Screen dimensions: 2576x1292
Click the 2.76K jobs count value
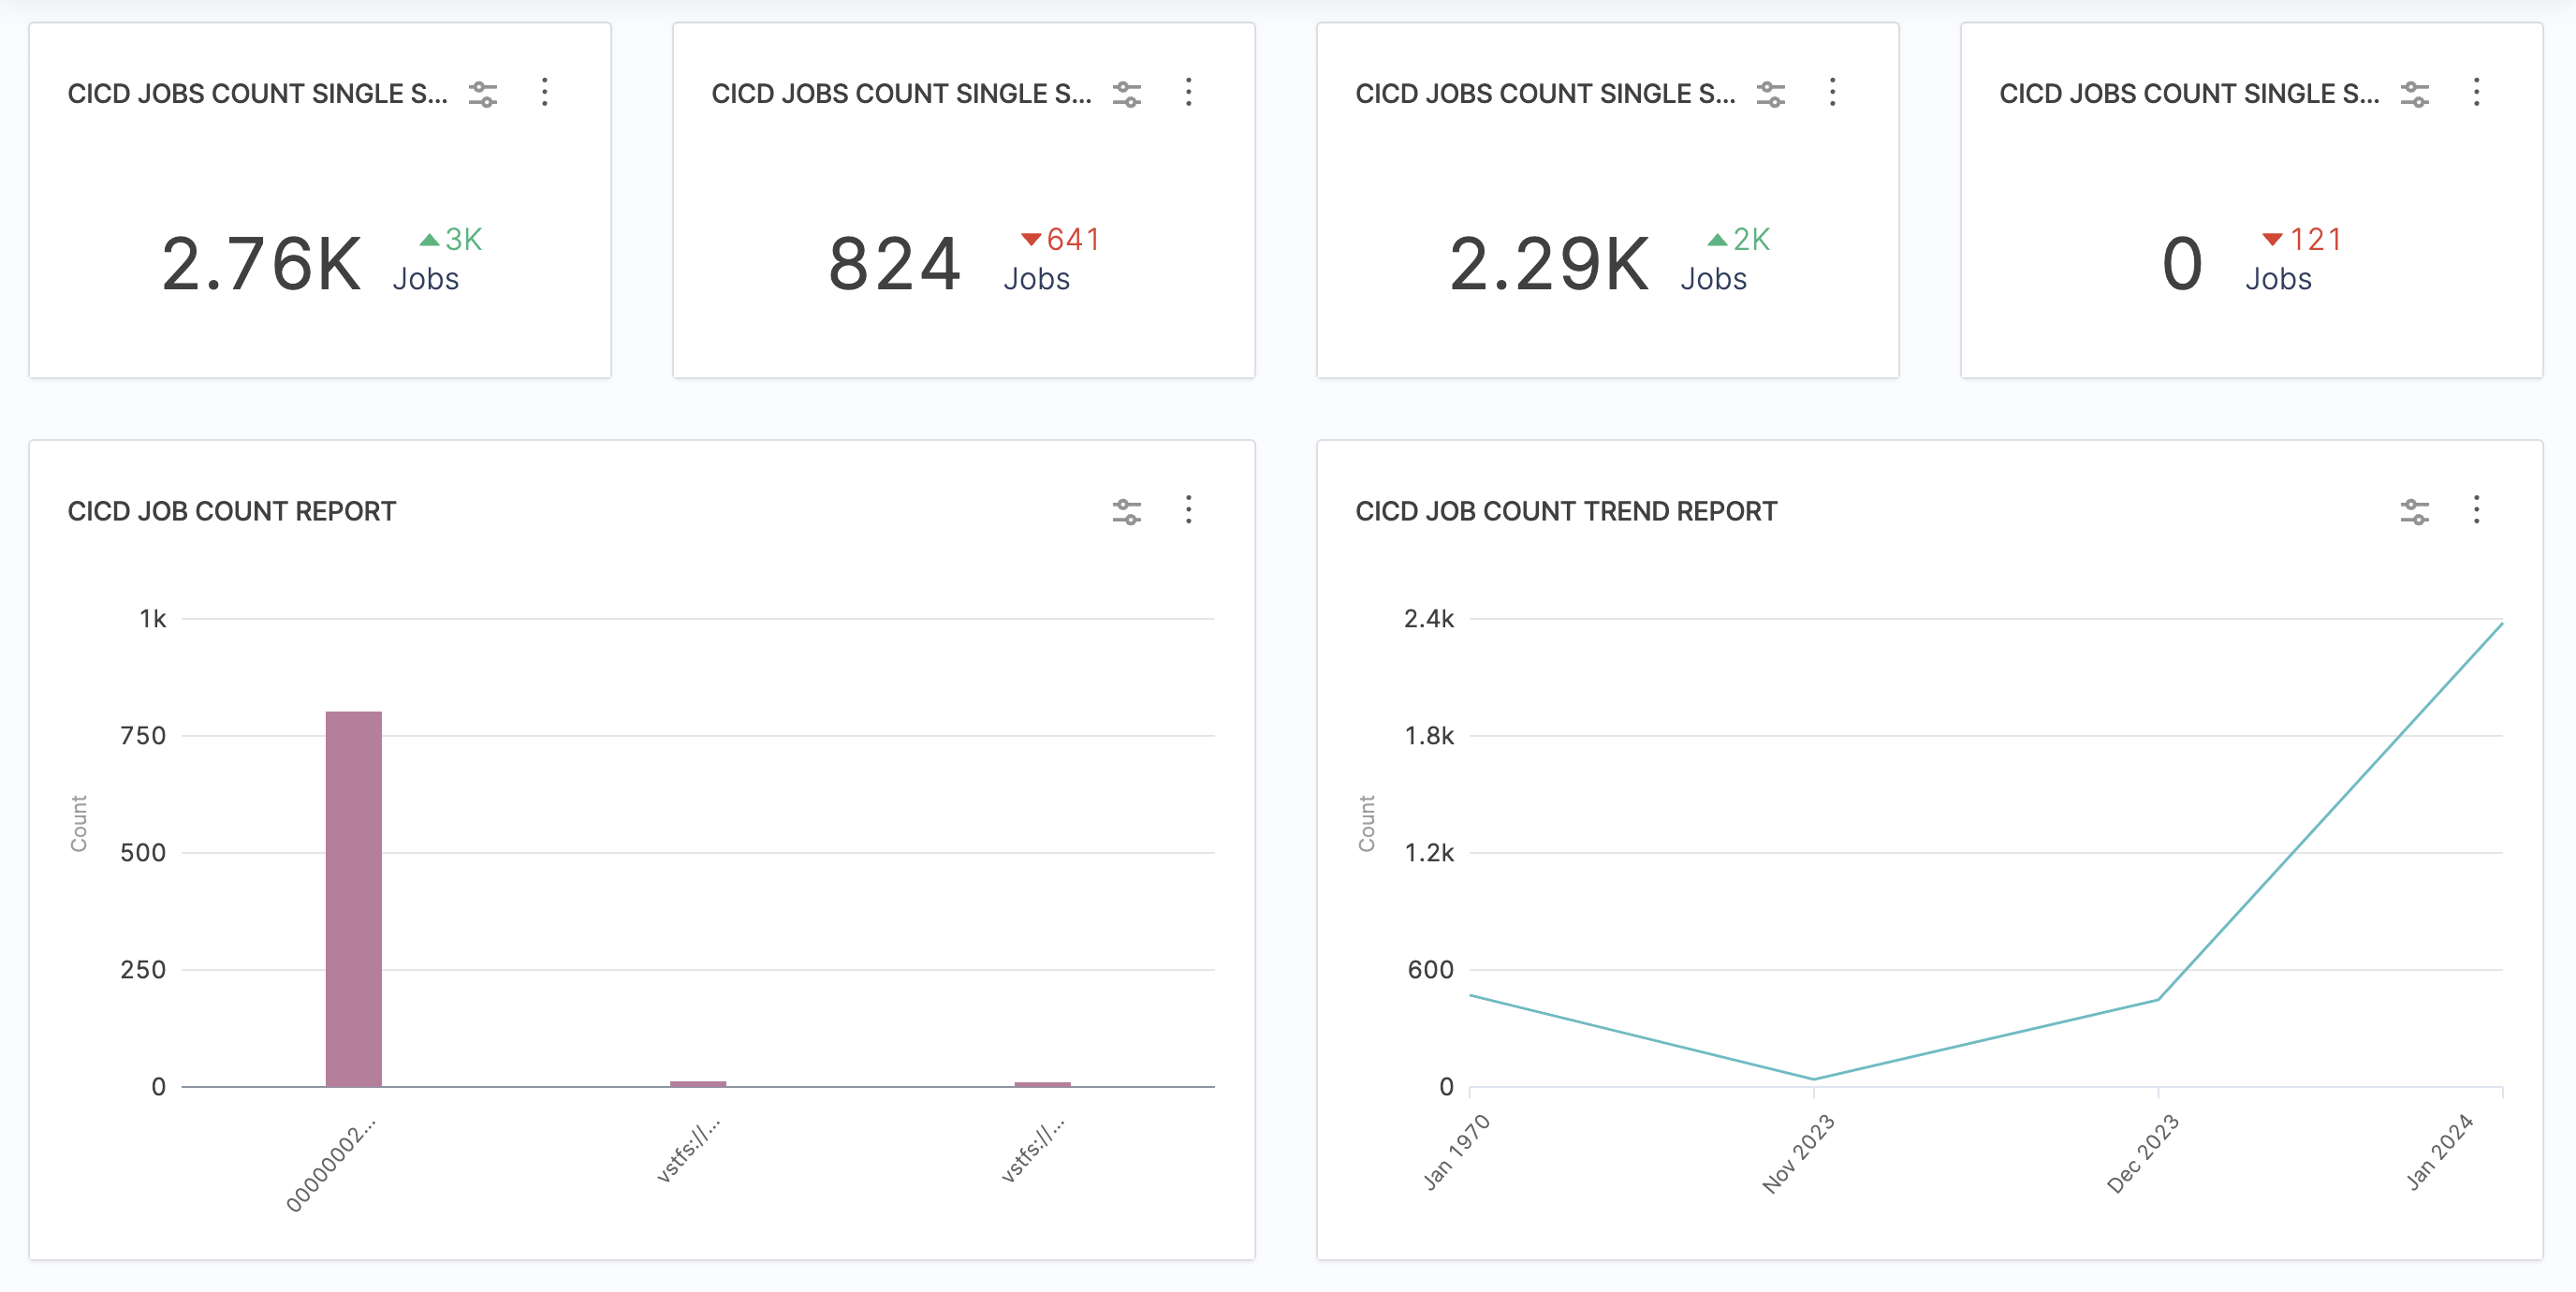tap(261, 265)
